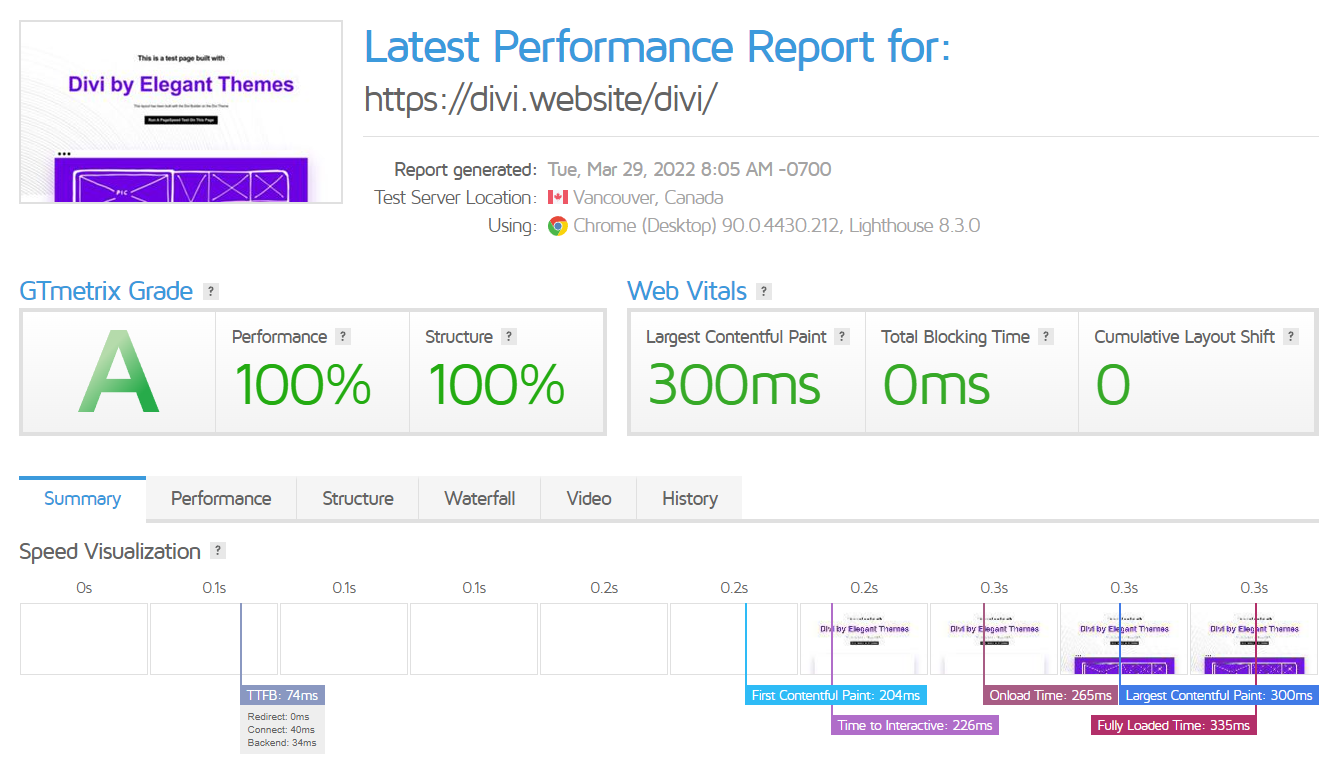
Task: Click help icon beside Cumulative Layout Shift
Action: click(x=1291, y=337)
